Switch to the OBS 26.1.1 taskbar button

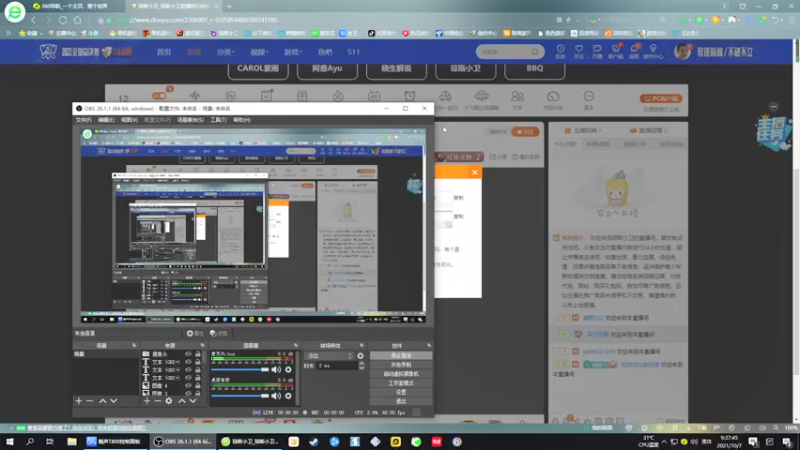(x=182, y=442)
